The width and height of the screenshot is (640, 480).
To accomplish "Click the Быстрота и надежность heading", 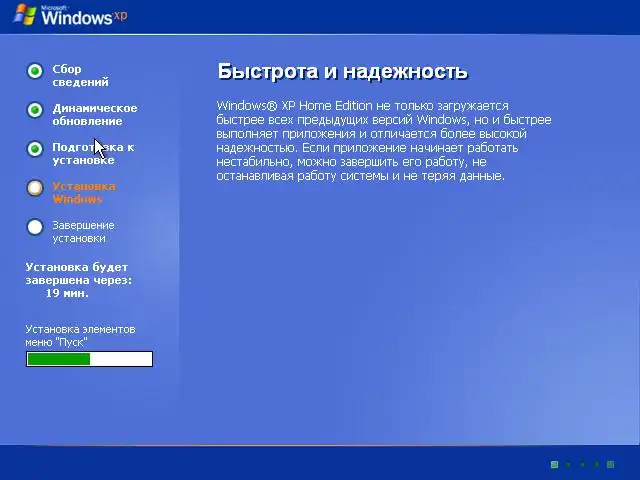I will point(342,71).
